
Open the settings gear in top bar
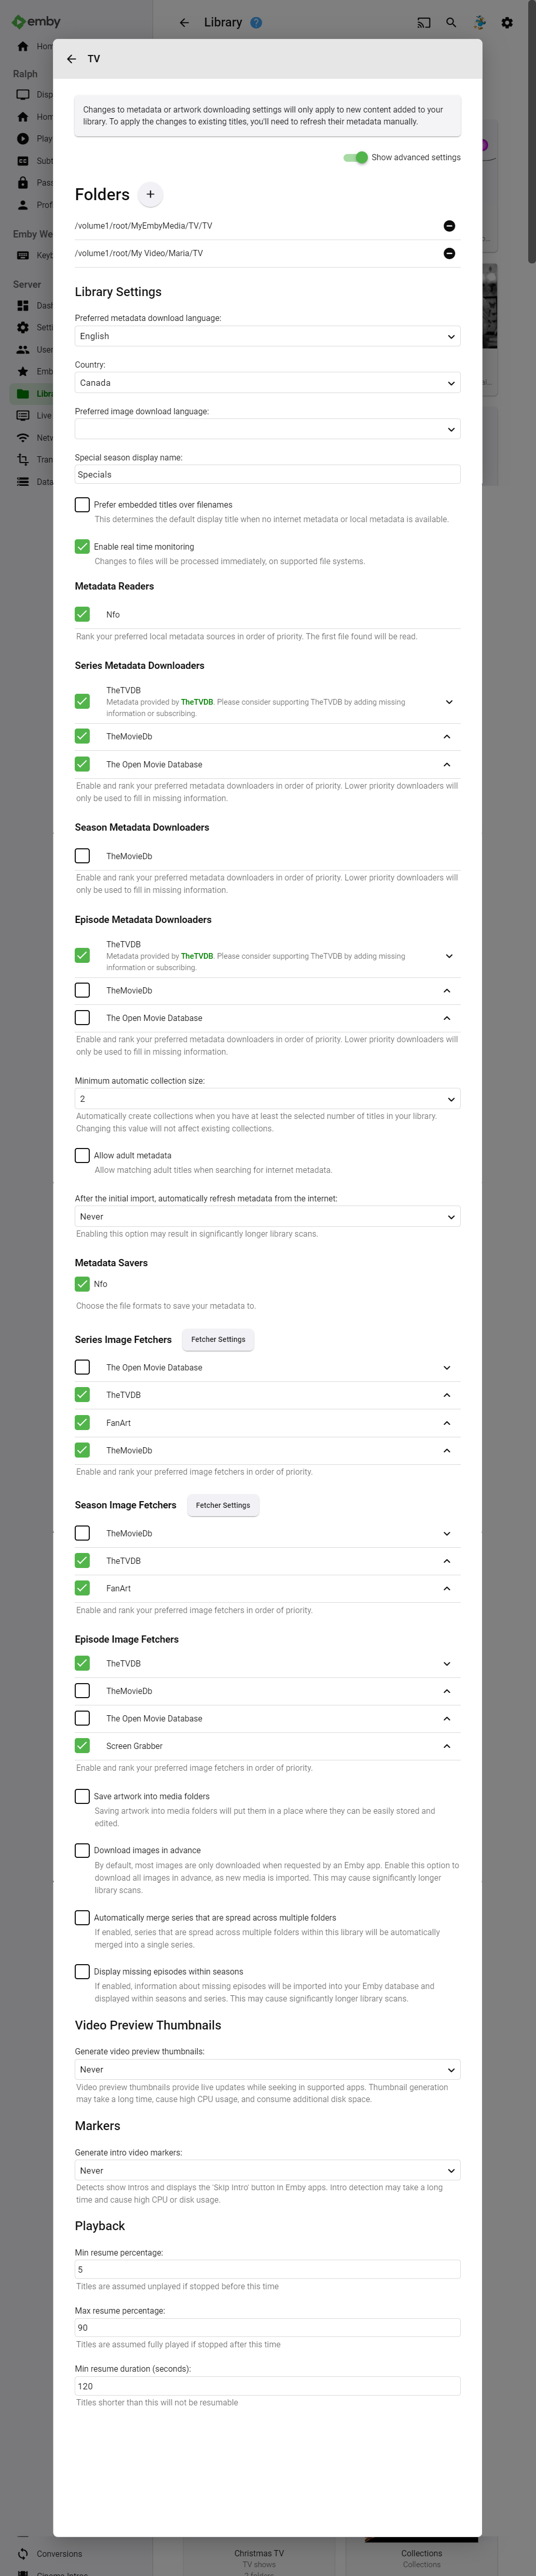tap(507, 22)
